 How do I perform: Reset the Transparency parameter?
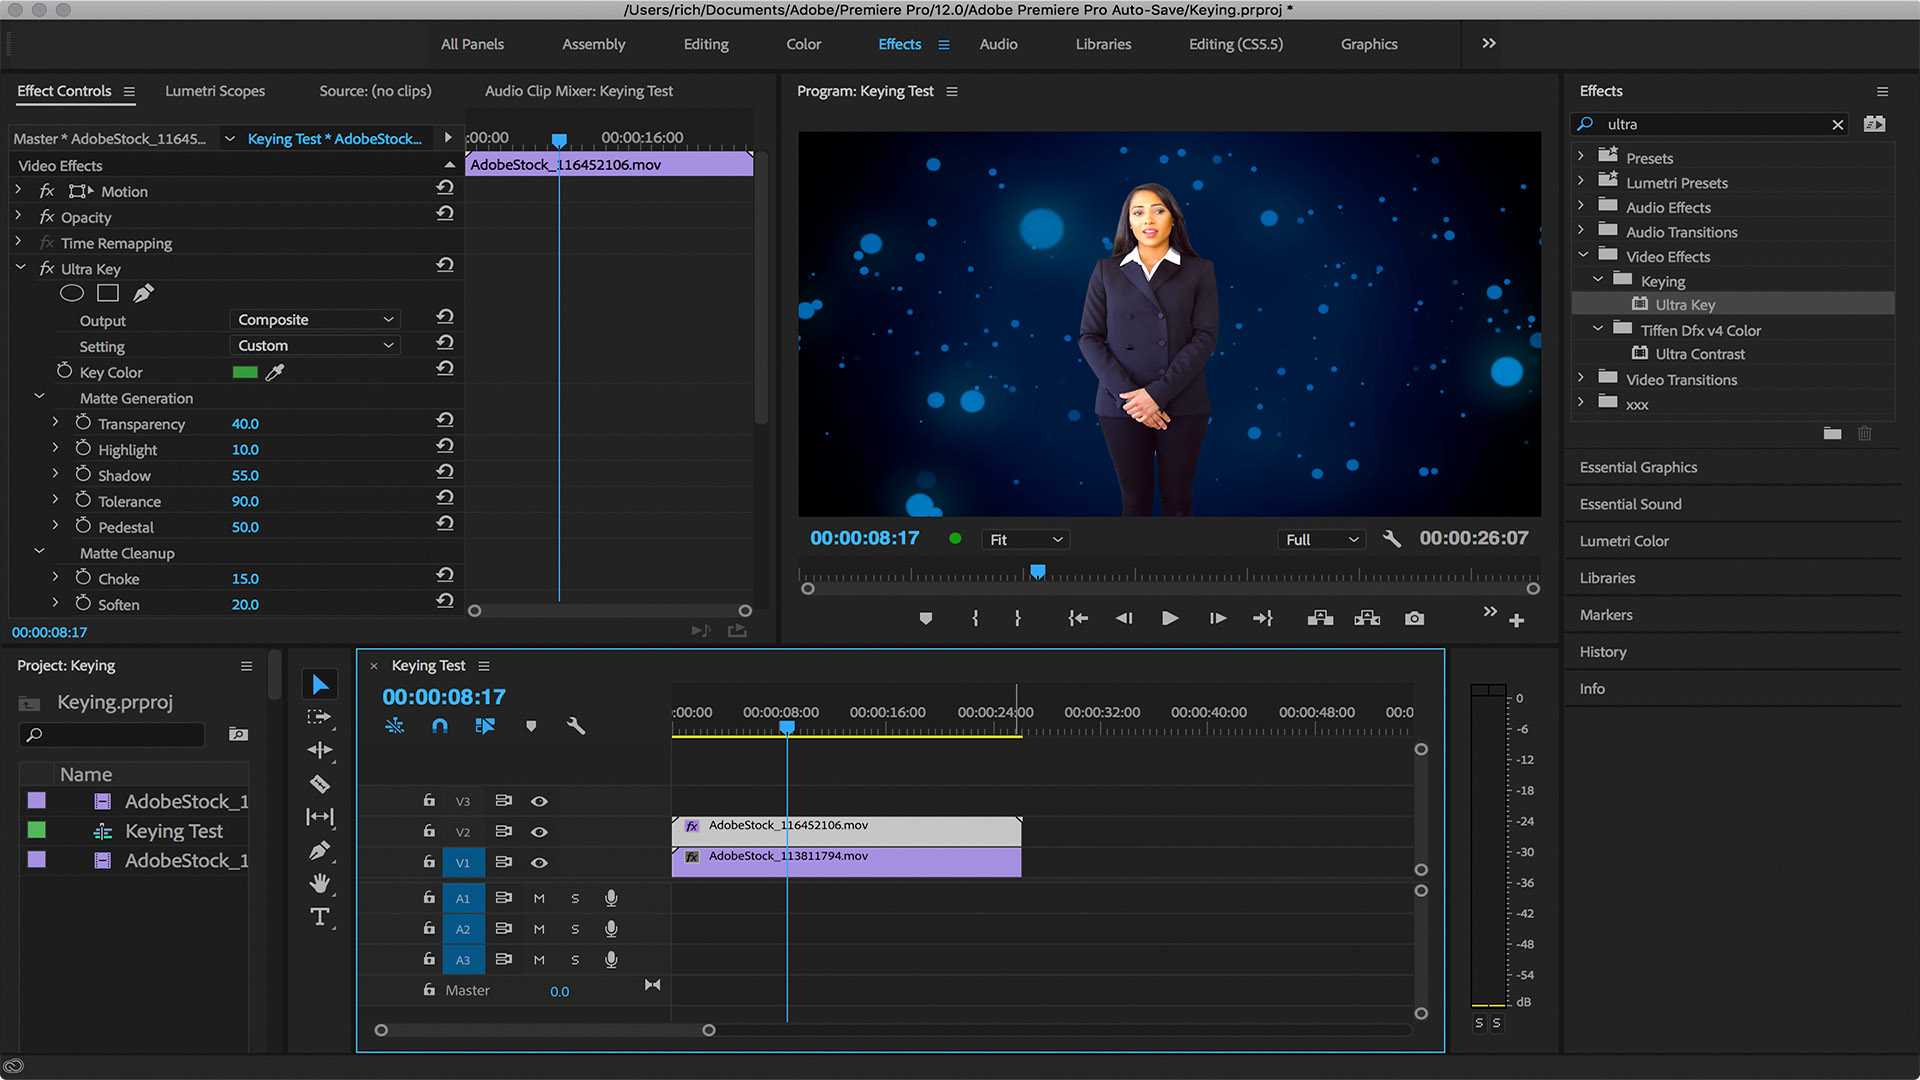[445, 419]
